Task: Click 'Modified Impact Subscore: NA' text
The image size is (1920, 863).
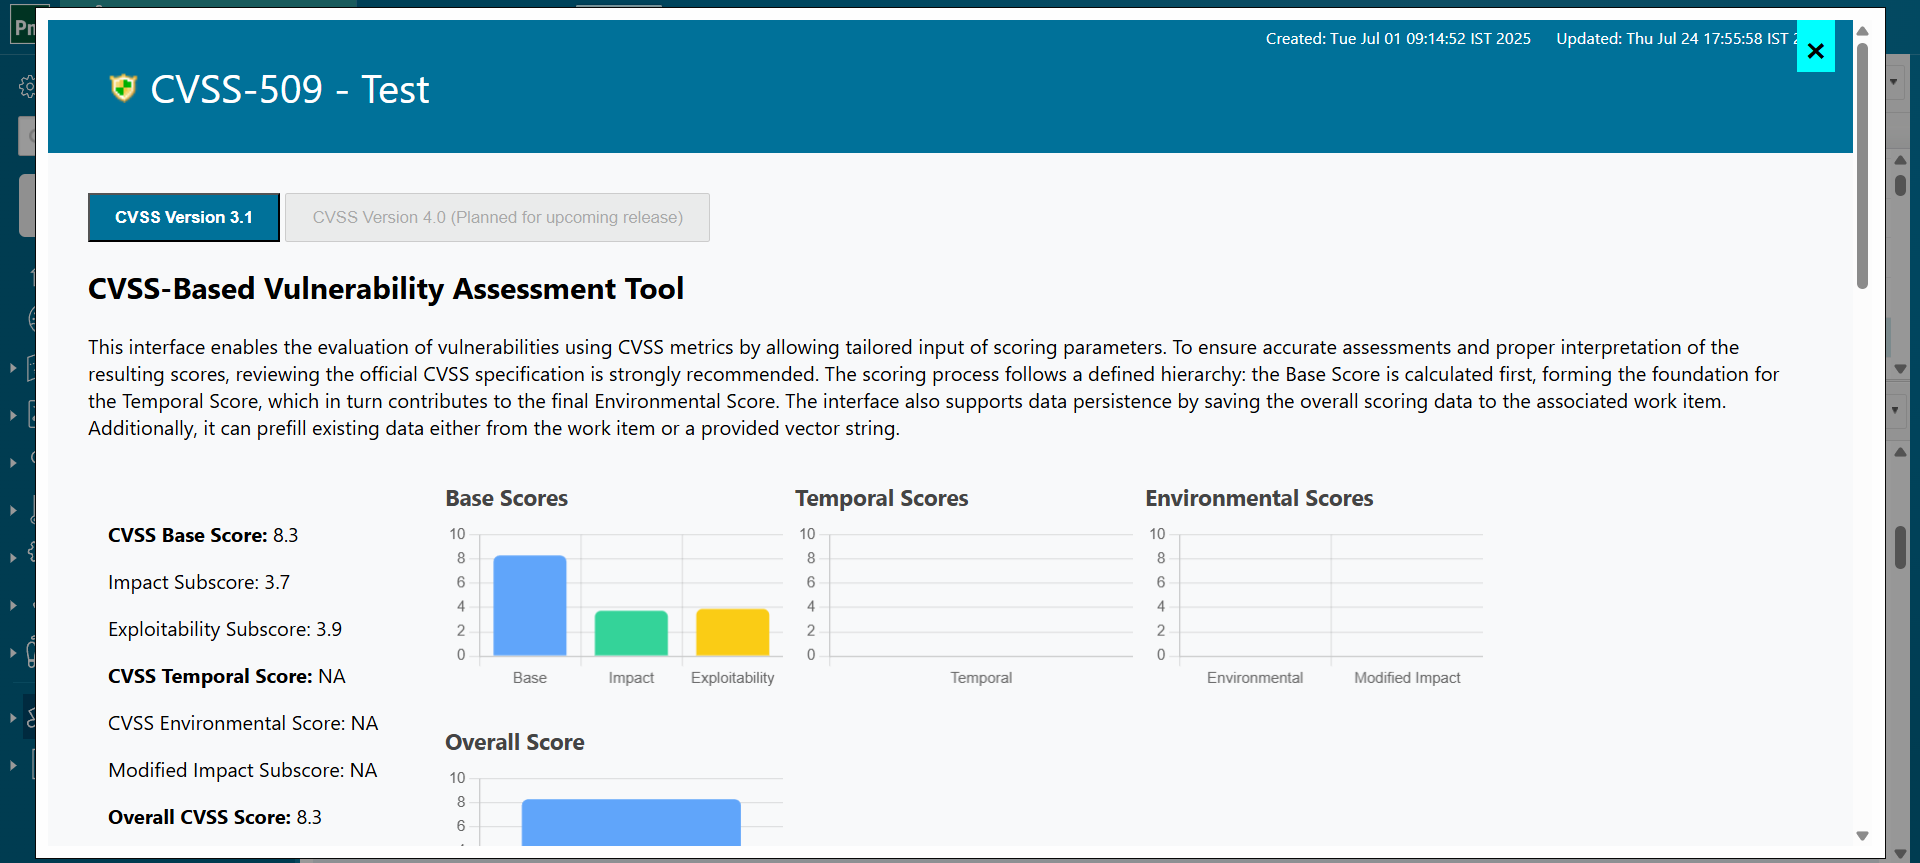Action: coord(243,770)
